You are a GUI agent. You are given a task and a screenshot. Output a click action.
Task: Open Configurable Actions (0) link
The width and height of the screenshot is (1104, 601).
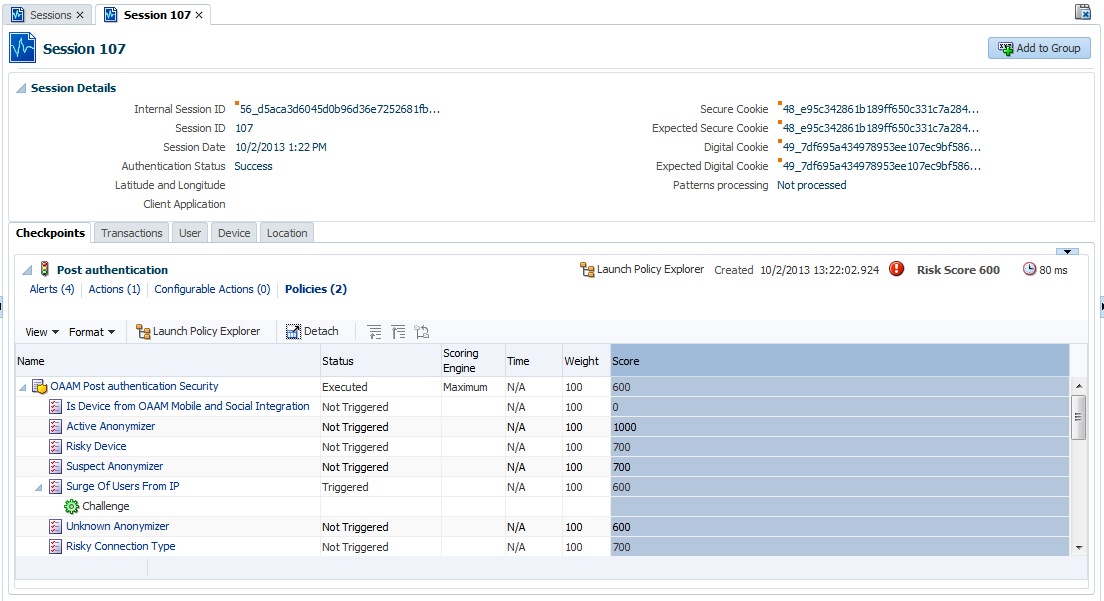tap(212, 289)
